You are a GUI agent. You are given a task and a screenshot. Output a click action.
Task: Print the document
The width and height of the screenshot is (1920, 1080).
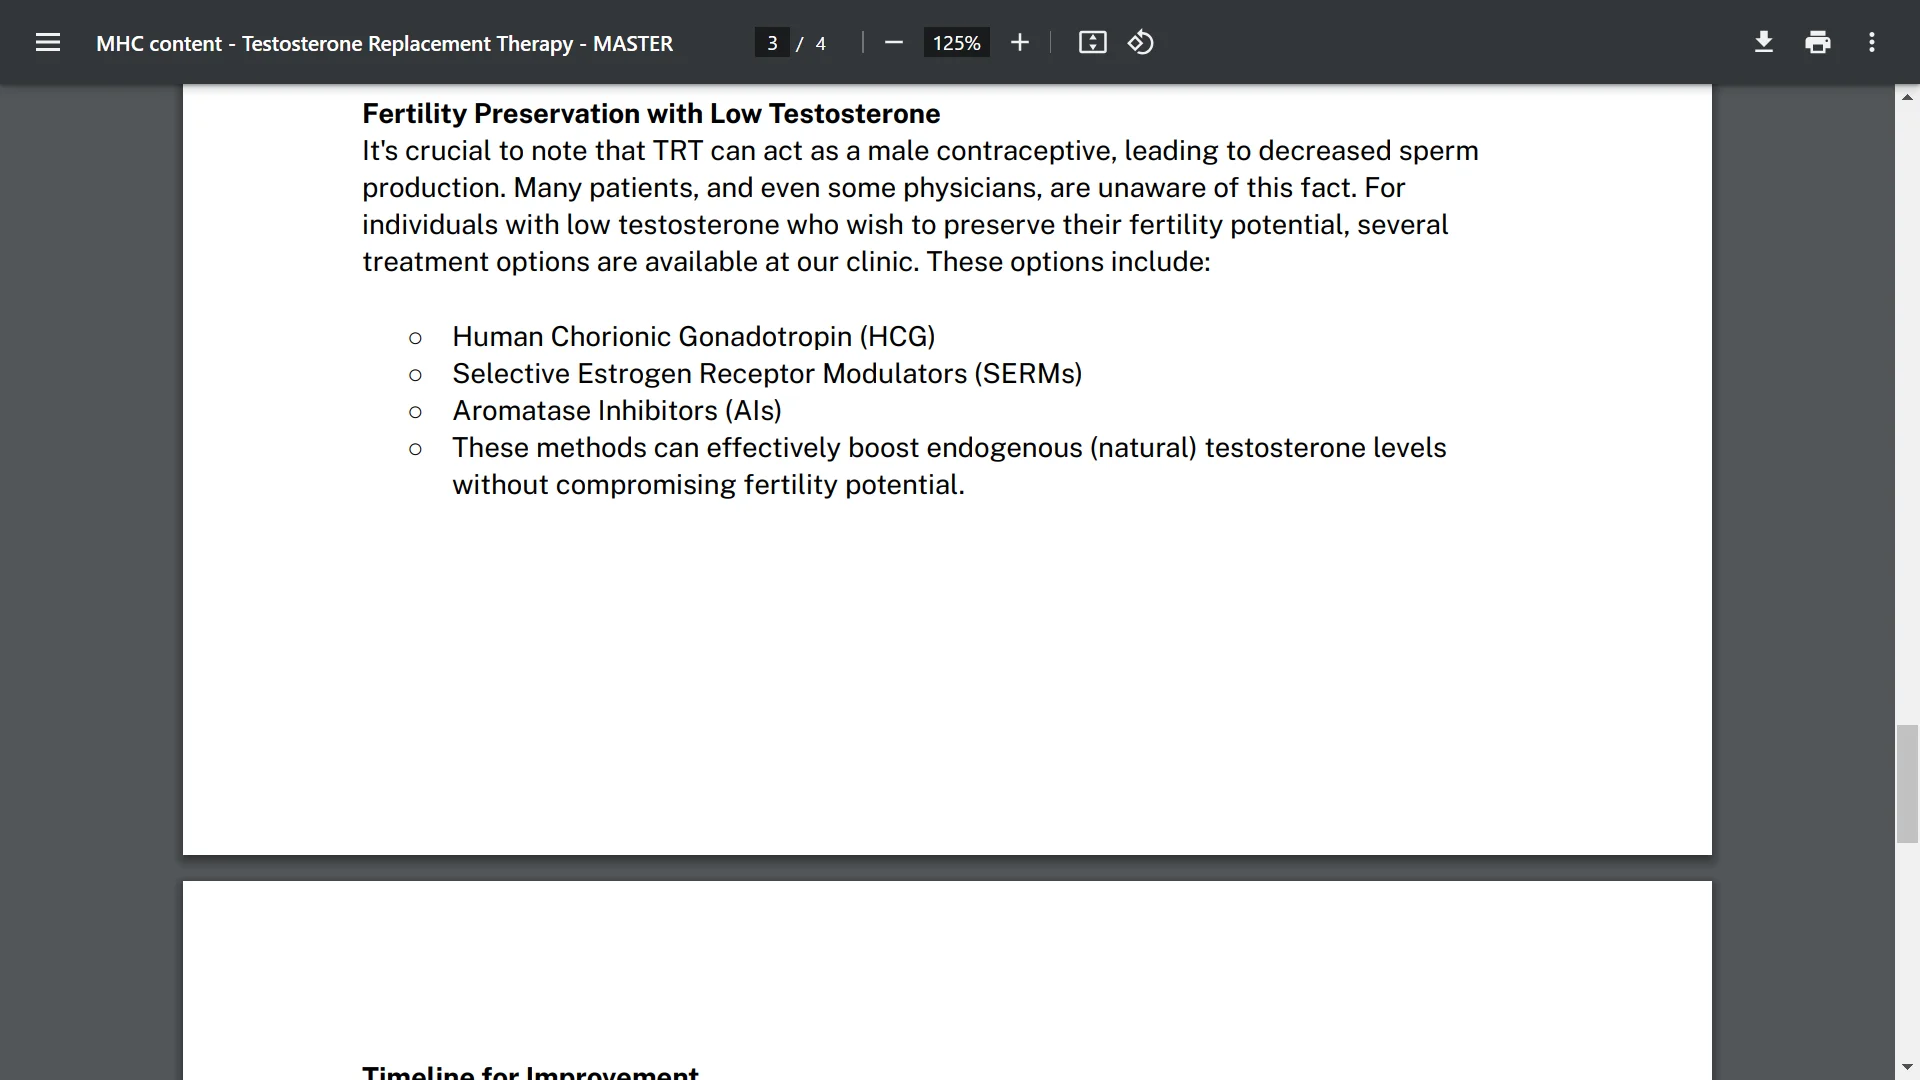(x=1818, y=43)
